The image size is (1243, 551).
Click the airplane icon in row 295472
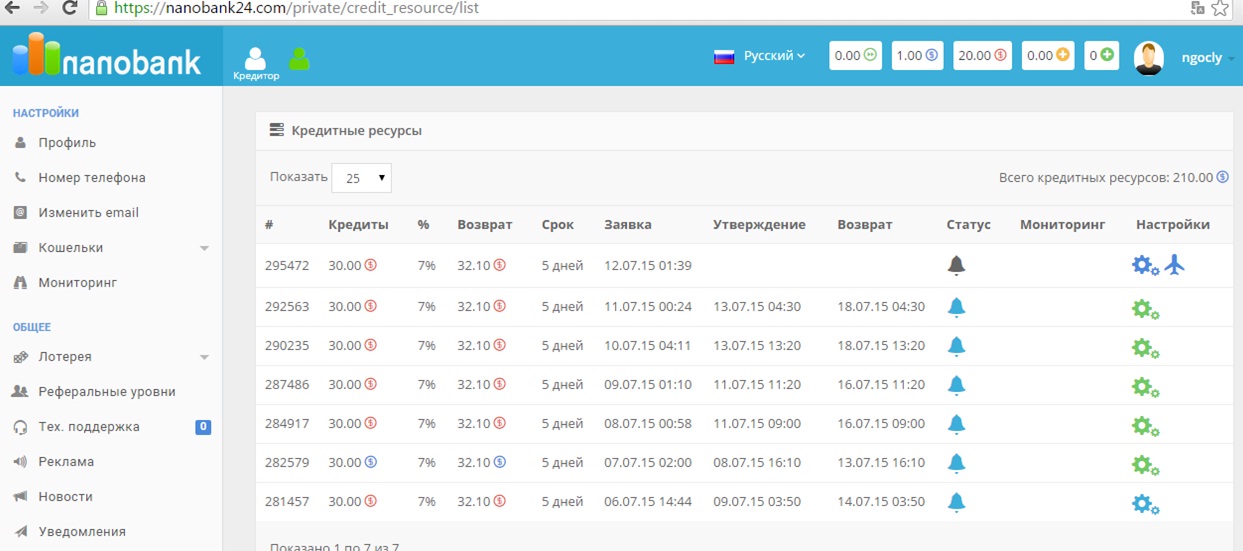pyautogui.click(x=1175, y=265)
